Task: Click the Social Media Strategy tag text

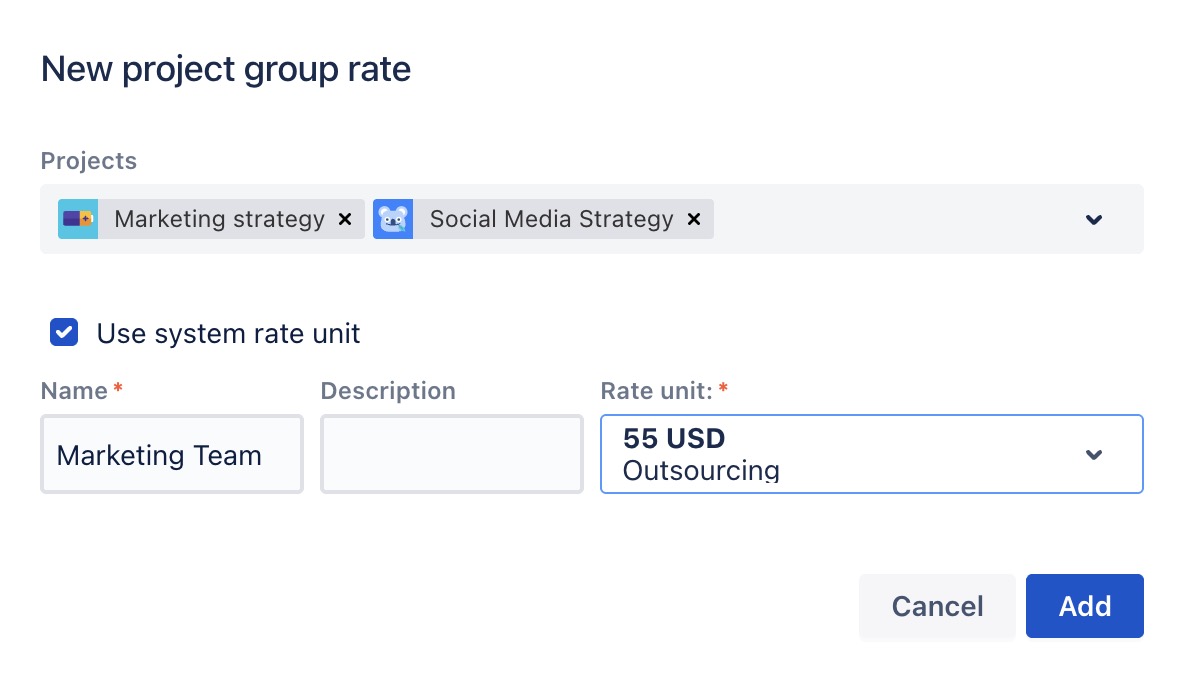Action: pyautogui.click(x=551, y=219)
